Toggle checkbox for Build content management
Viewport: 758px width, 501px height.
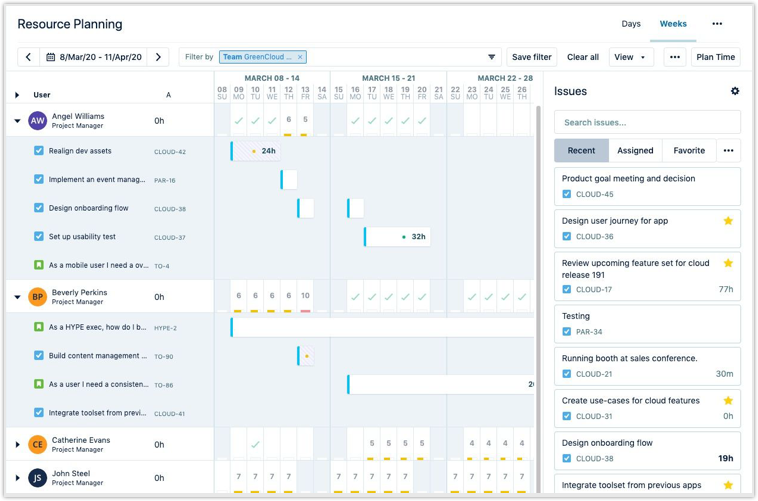[39, 355]
